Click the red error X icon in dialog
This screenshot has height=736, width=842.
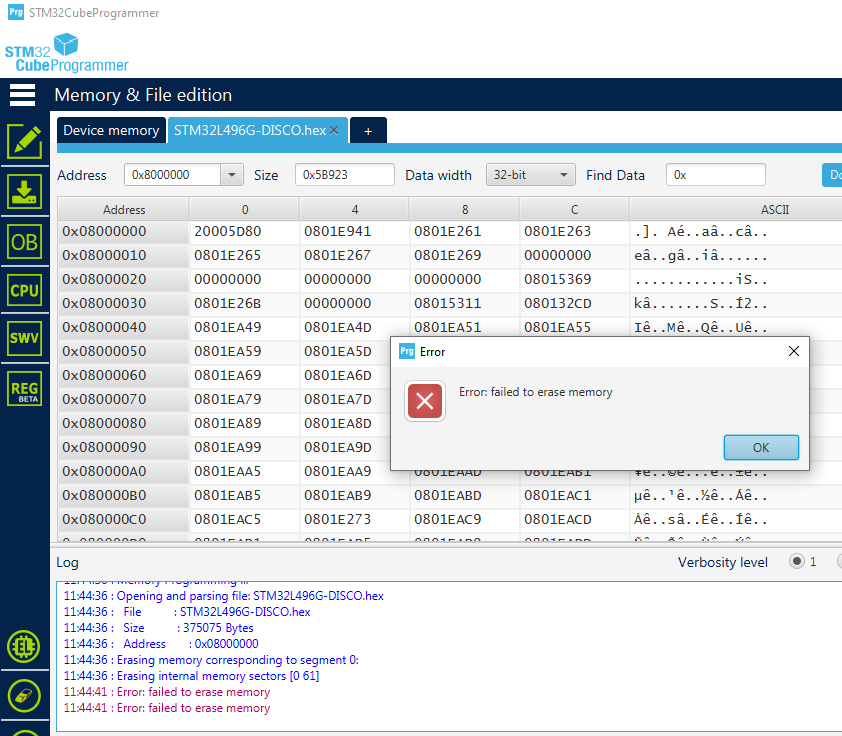point(425,401)
